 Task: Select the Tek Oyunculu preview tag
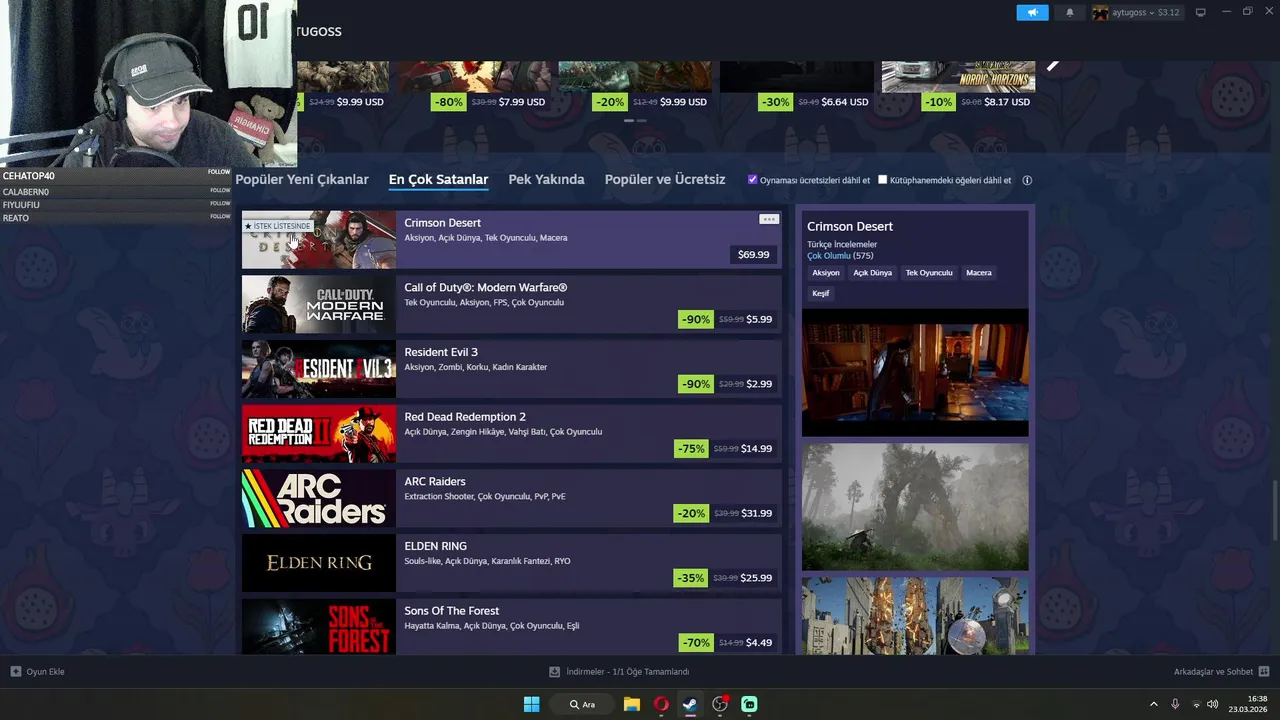(929, 273)
